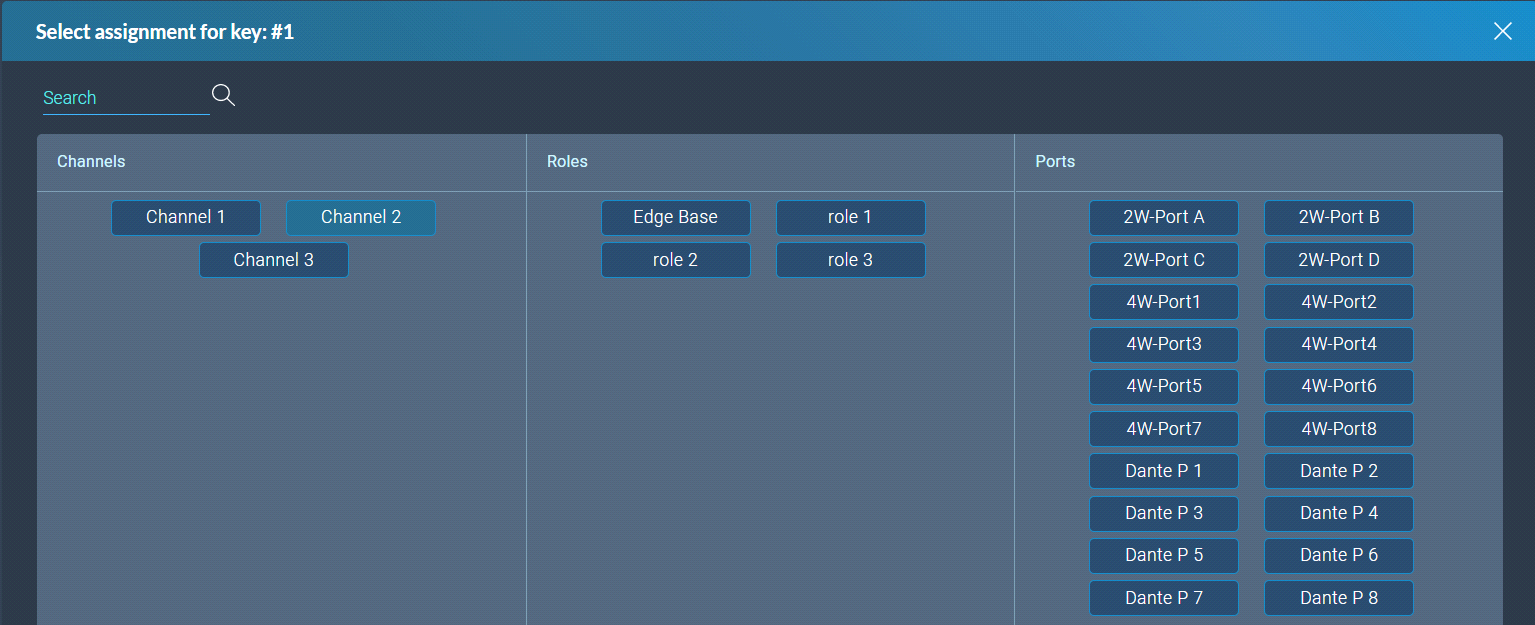This screenshot has height=625, width=1535.
Task: Select Channel 2
Action: (x=360, y=217)
